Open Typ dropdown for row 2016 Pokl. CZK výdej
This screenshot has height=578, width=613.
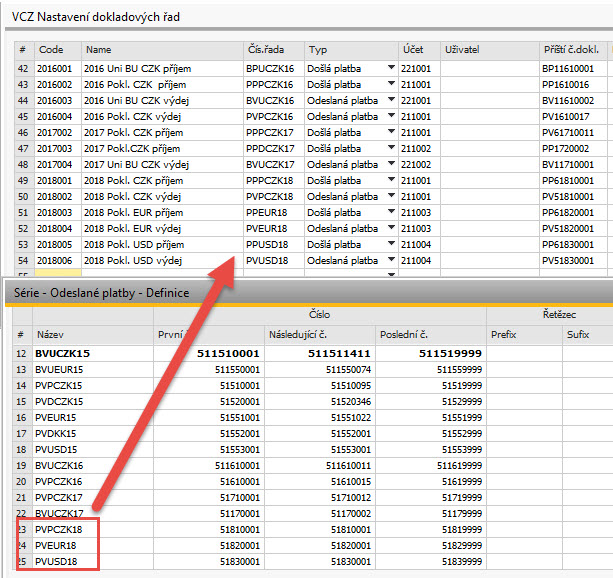click(x=391, y=116)
